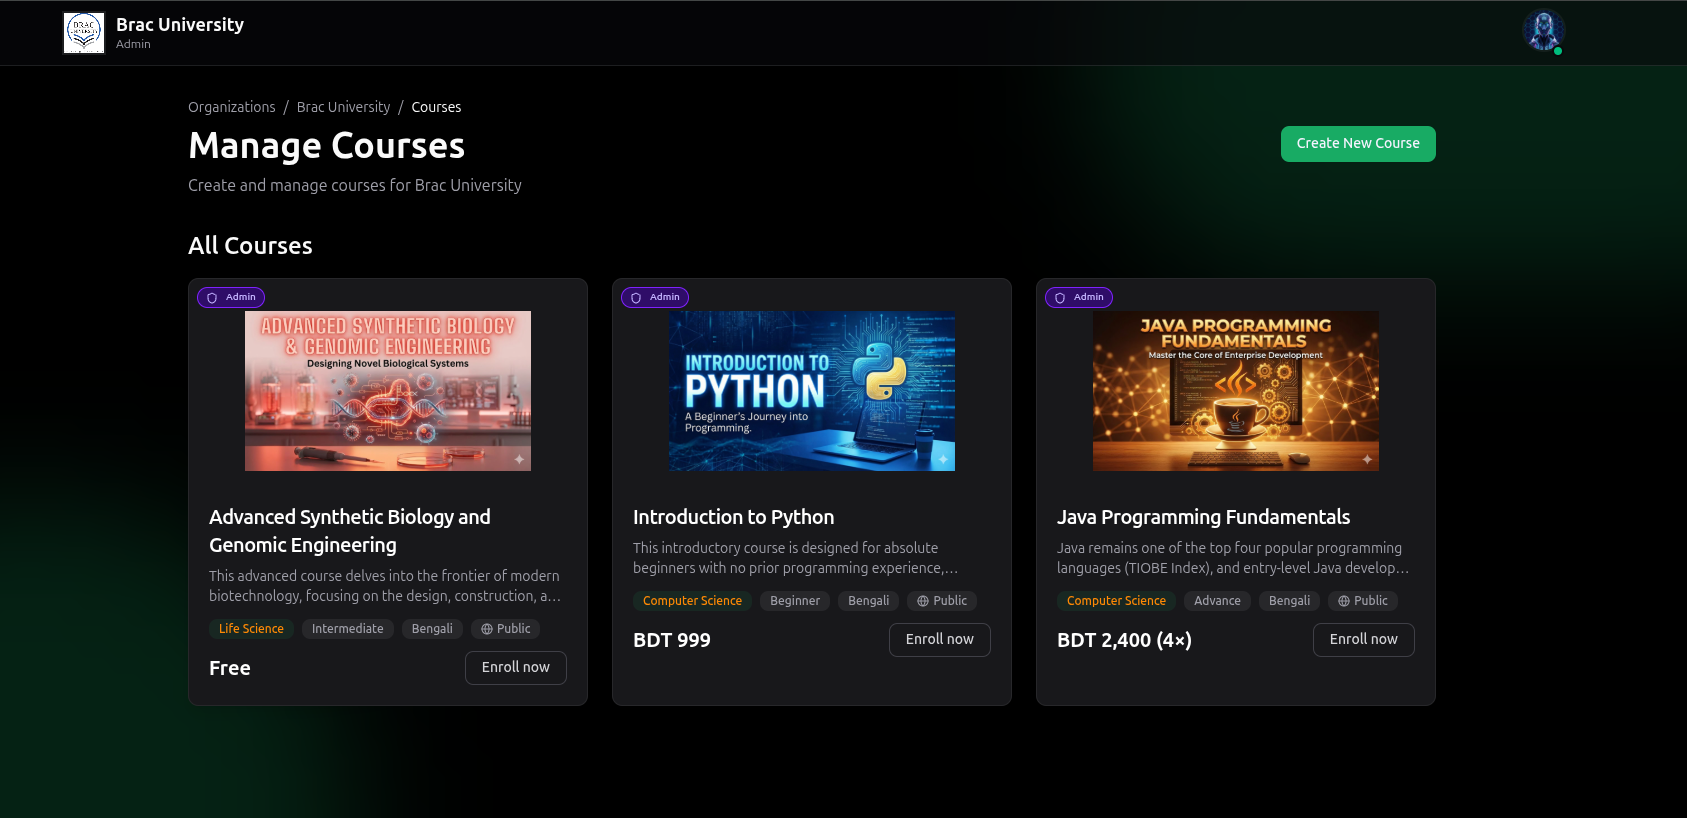
Task: Open the Brac University breadcrumb link
Action: pyautogui.click(x=343, y=107)
